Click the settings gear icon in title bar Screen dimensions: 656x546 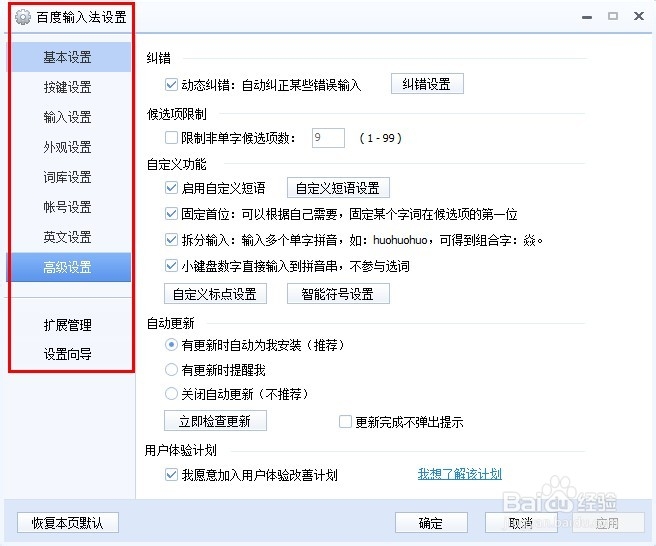[x=23, y=17]
